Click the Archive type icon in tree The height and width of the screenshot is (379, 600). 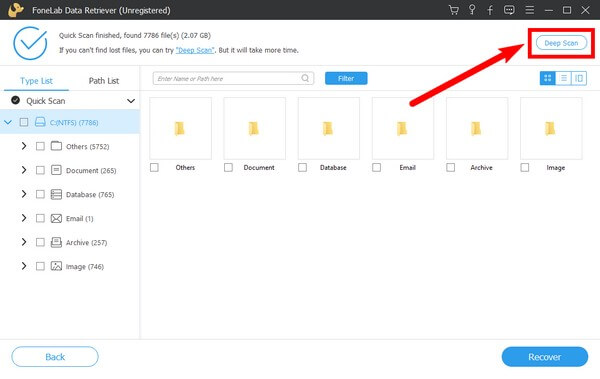tap(56, 242)
